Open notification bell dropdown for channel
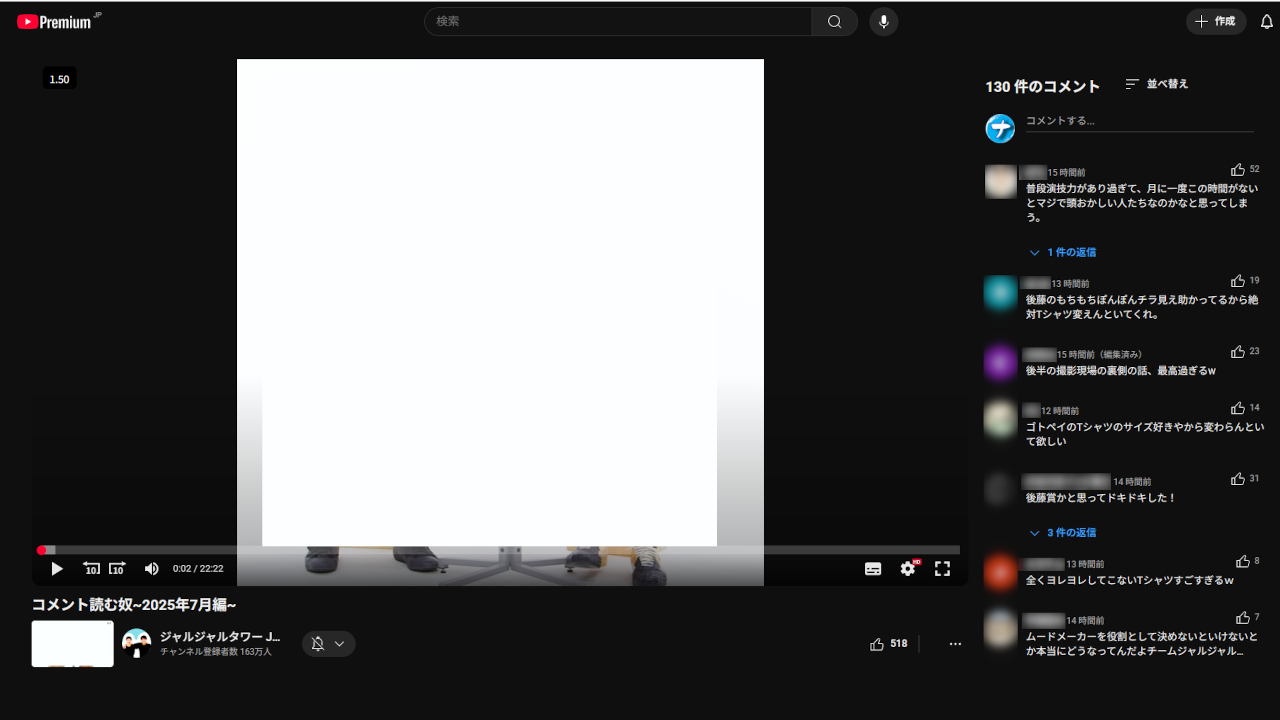1280x720 pixels. click(328, 644)
